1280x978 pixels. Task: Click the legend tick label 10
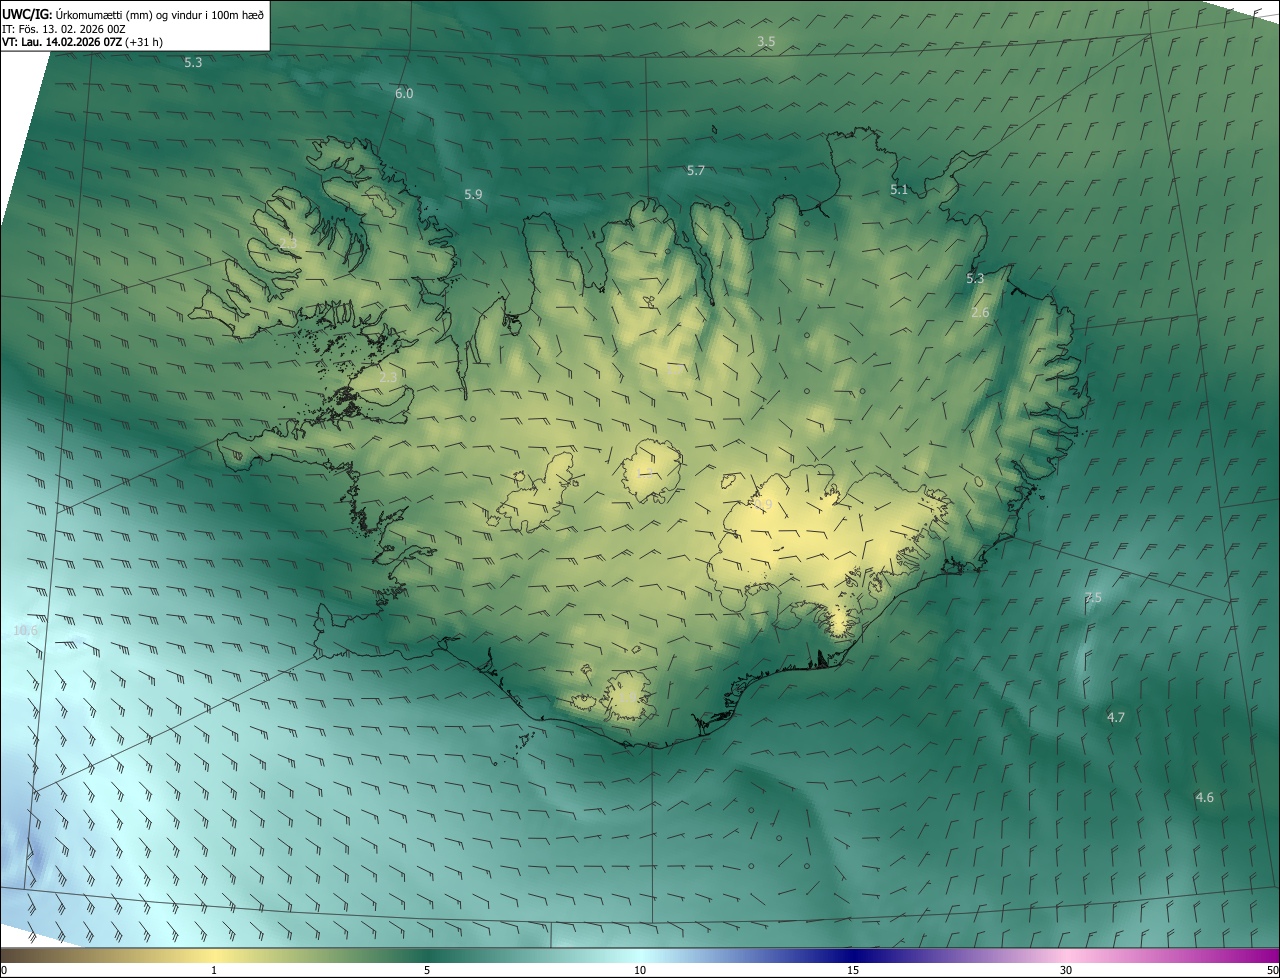click(640, 970)
